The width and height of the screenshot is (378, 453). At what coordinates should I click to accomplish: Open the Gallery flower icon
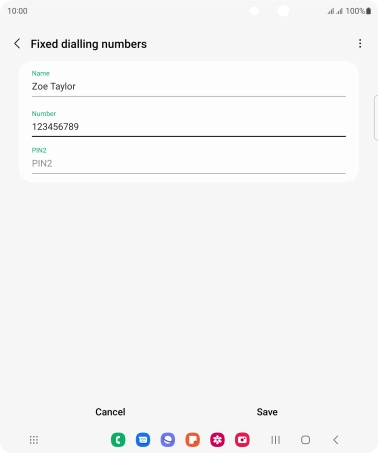click(217, 440)
